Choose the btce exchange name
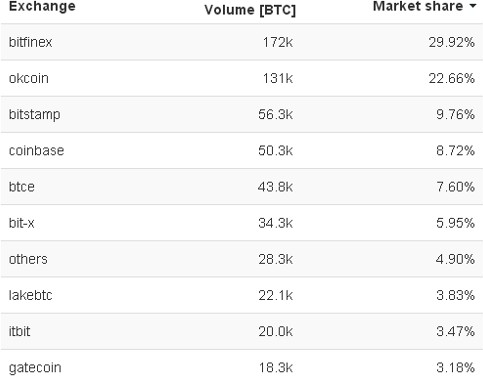This screenshot has width=483, height=377. coord(22,187)
